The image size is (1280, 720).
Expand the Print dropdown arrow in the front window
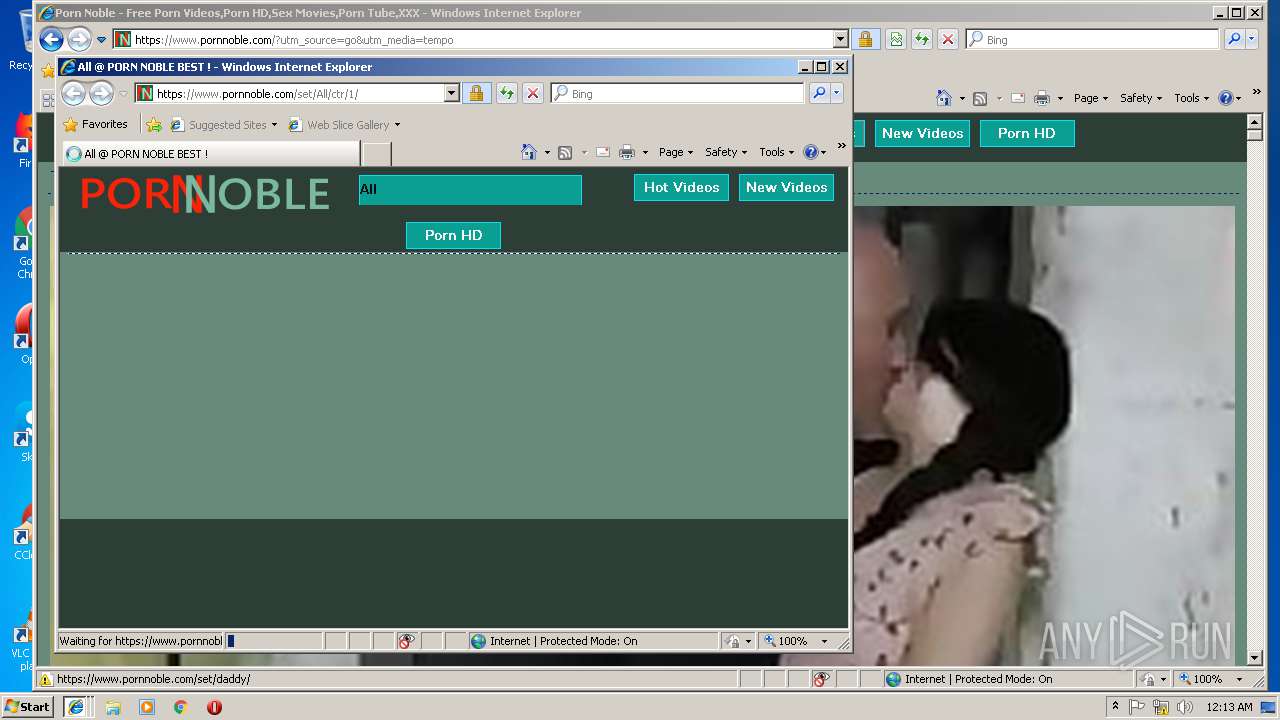[x=645, y=153]
